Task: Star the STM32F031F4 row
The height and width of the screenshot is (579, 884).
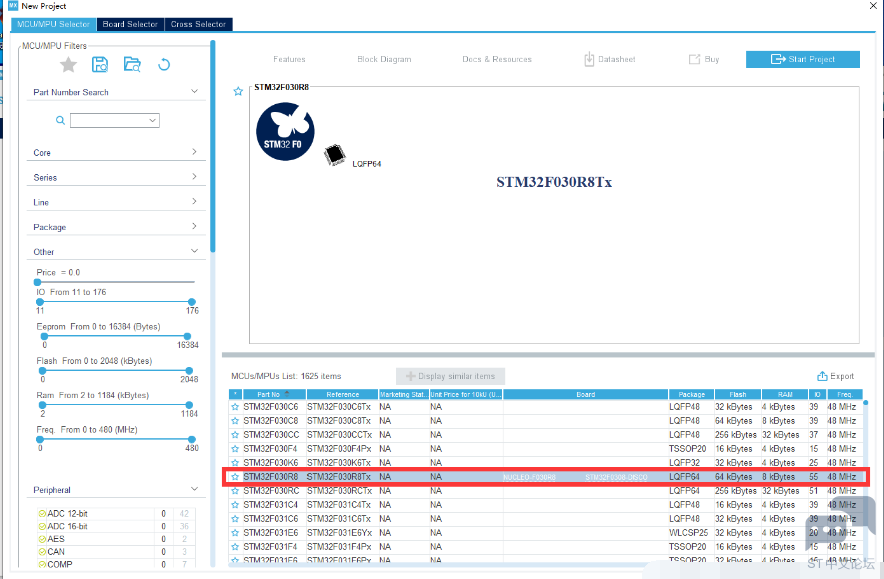Action: pyautogui.click(x=235, y=547)
